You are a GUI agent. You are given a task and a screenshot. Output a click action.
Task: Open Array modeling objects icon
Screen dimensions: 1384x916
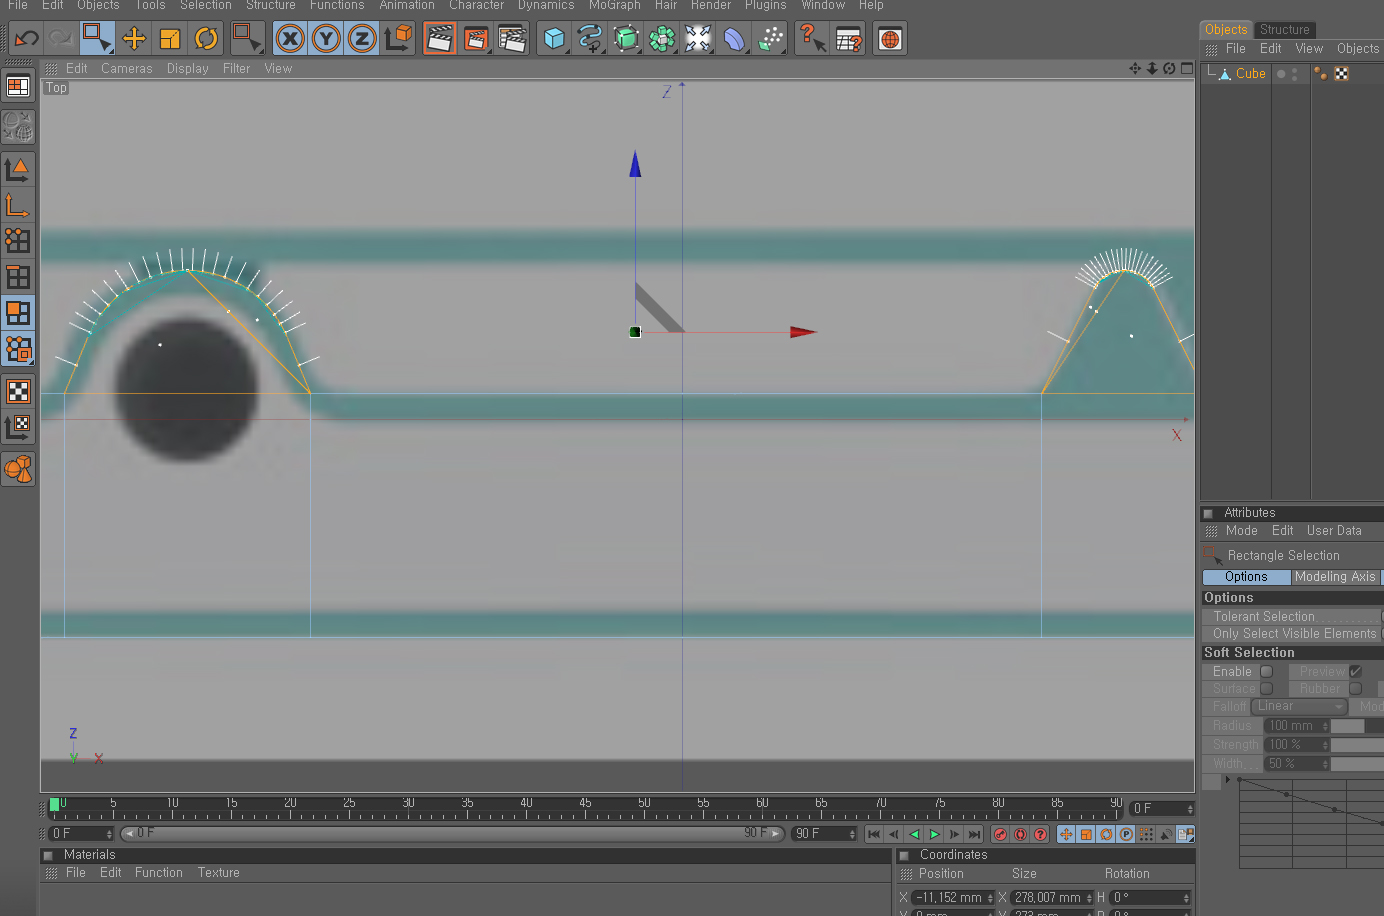click(x=662, y=39)
